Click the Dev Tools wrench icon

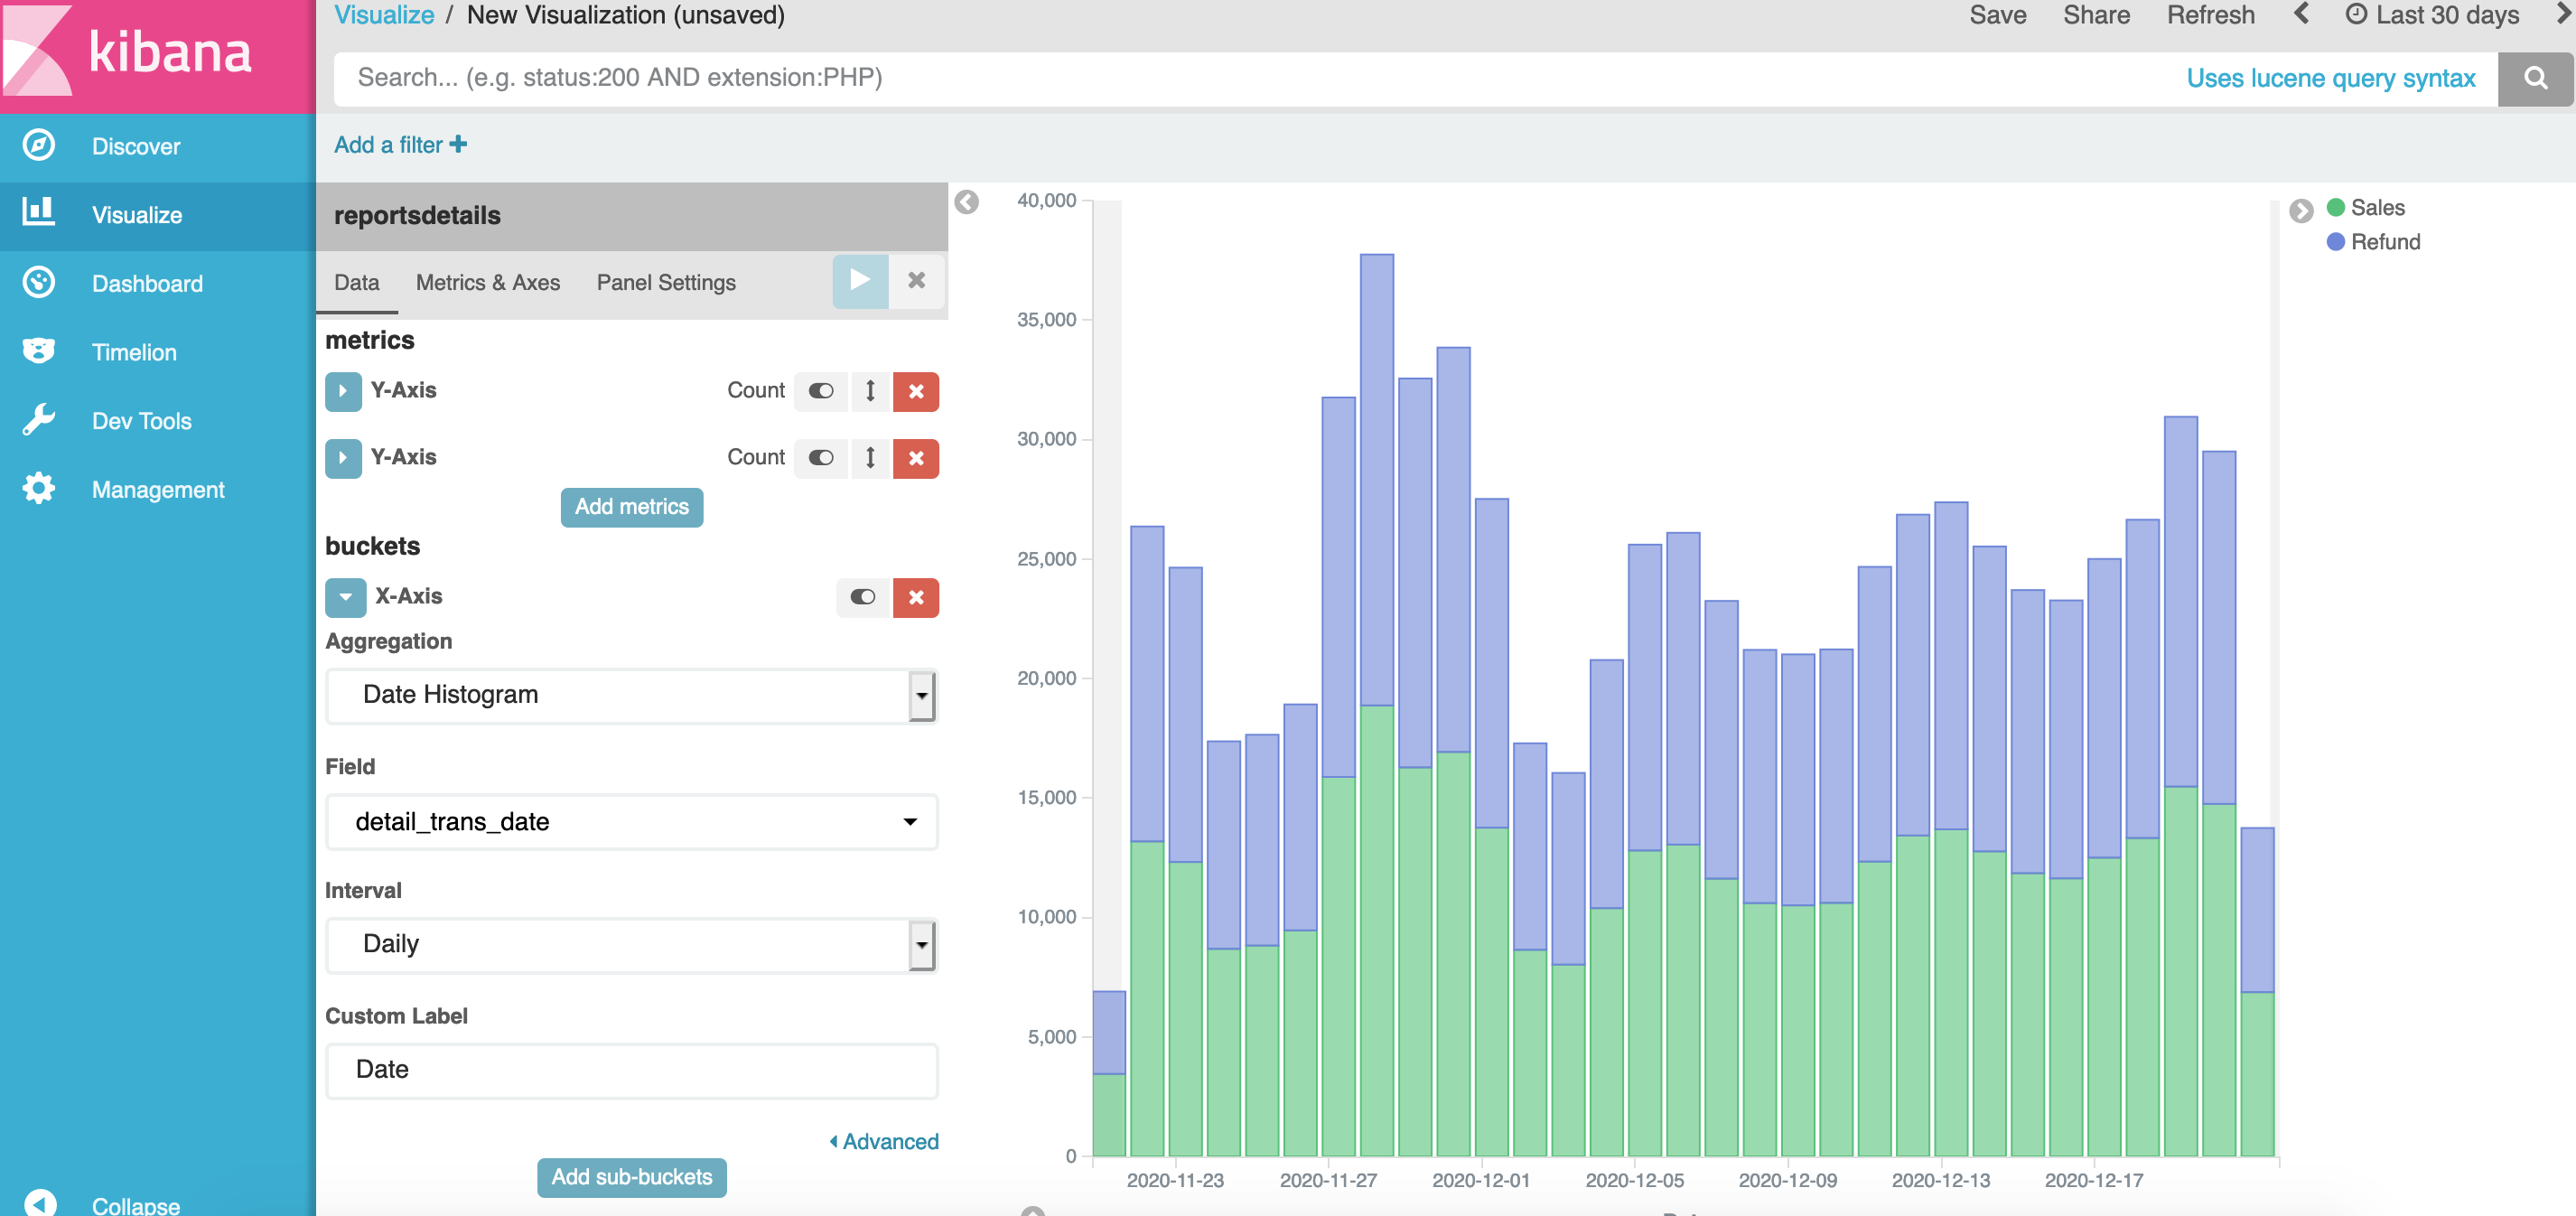point(38,420)
